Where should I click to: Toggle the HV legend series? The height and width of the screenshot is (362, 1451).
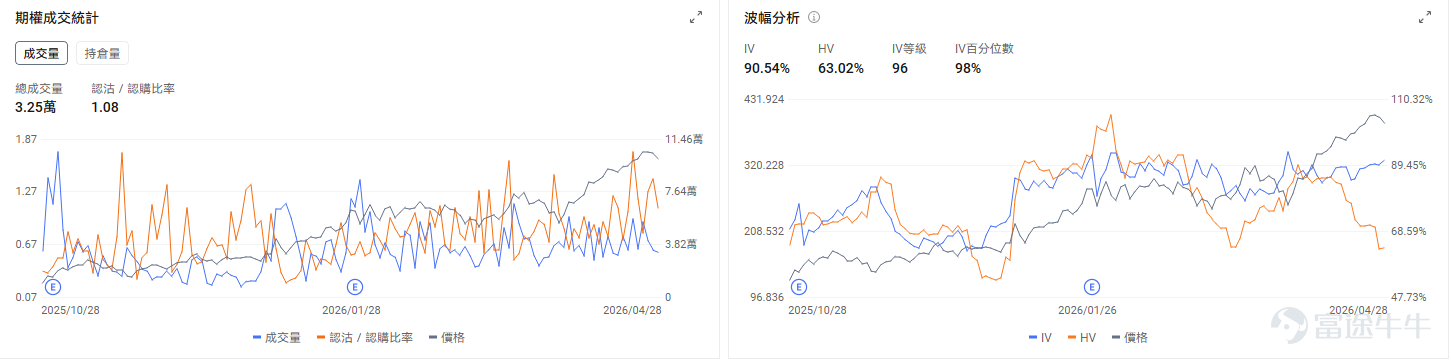[1082, 338]
